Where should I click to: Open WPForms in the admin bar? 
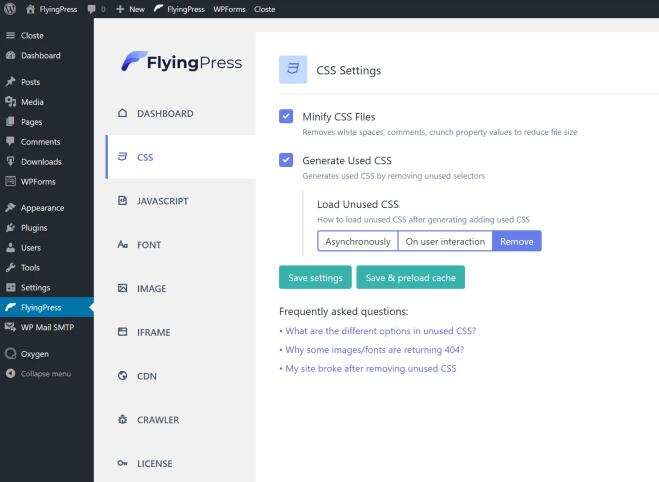pos(229,9)
